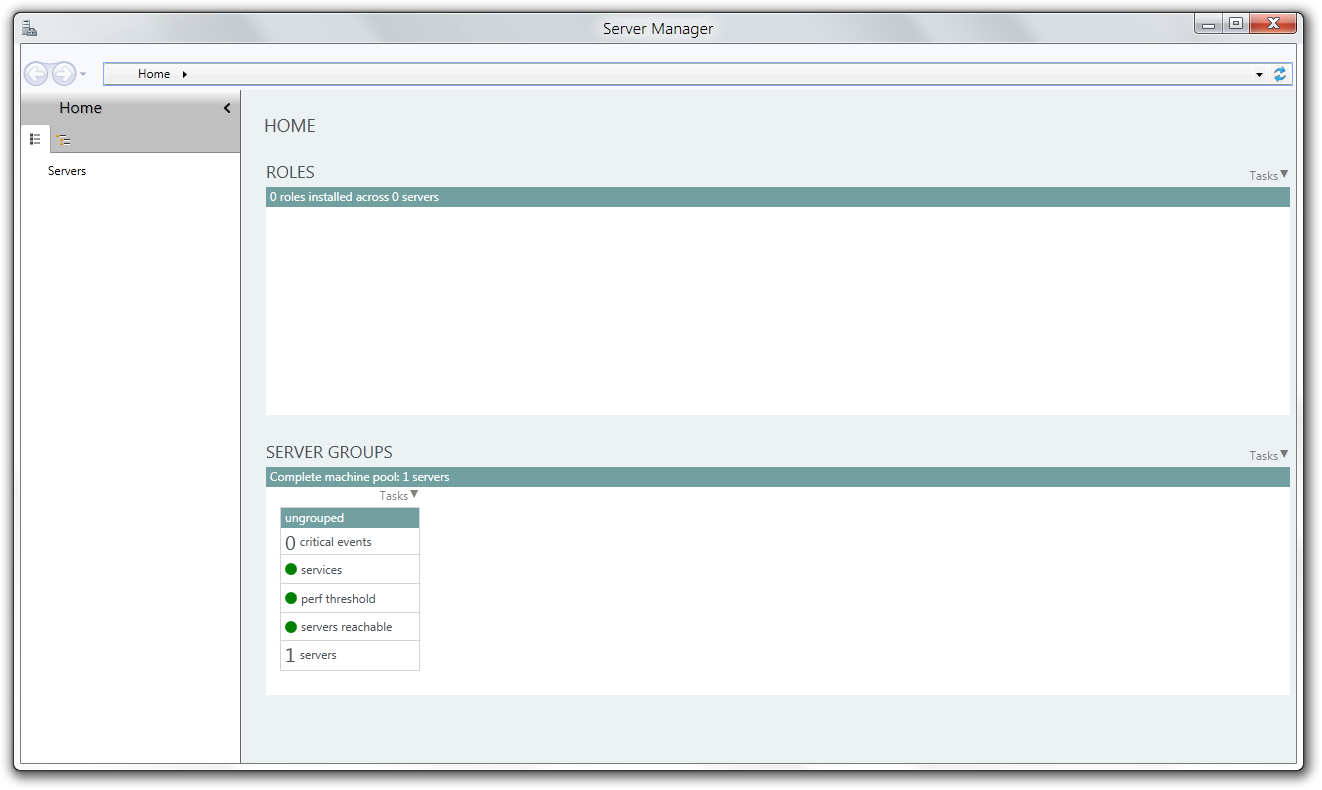Click the green status icon beside services
This screenshot has width=1322, height=790.
coord(291,570)
